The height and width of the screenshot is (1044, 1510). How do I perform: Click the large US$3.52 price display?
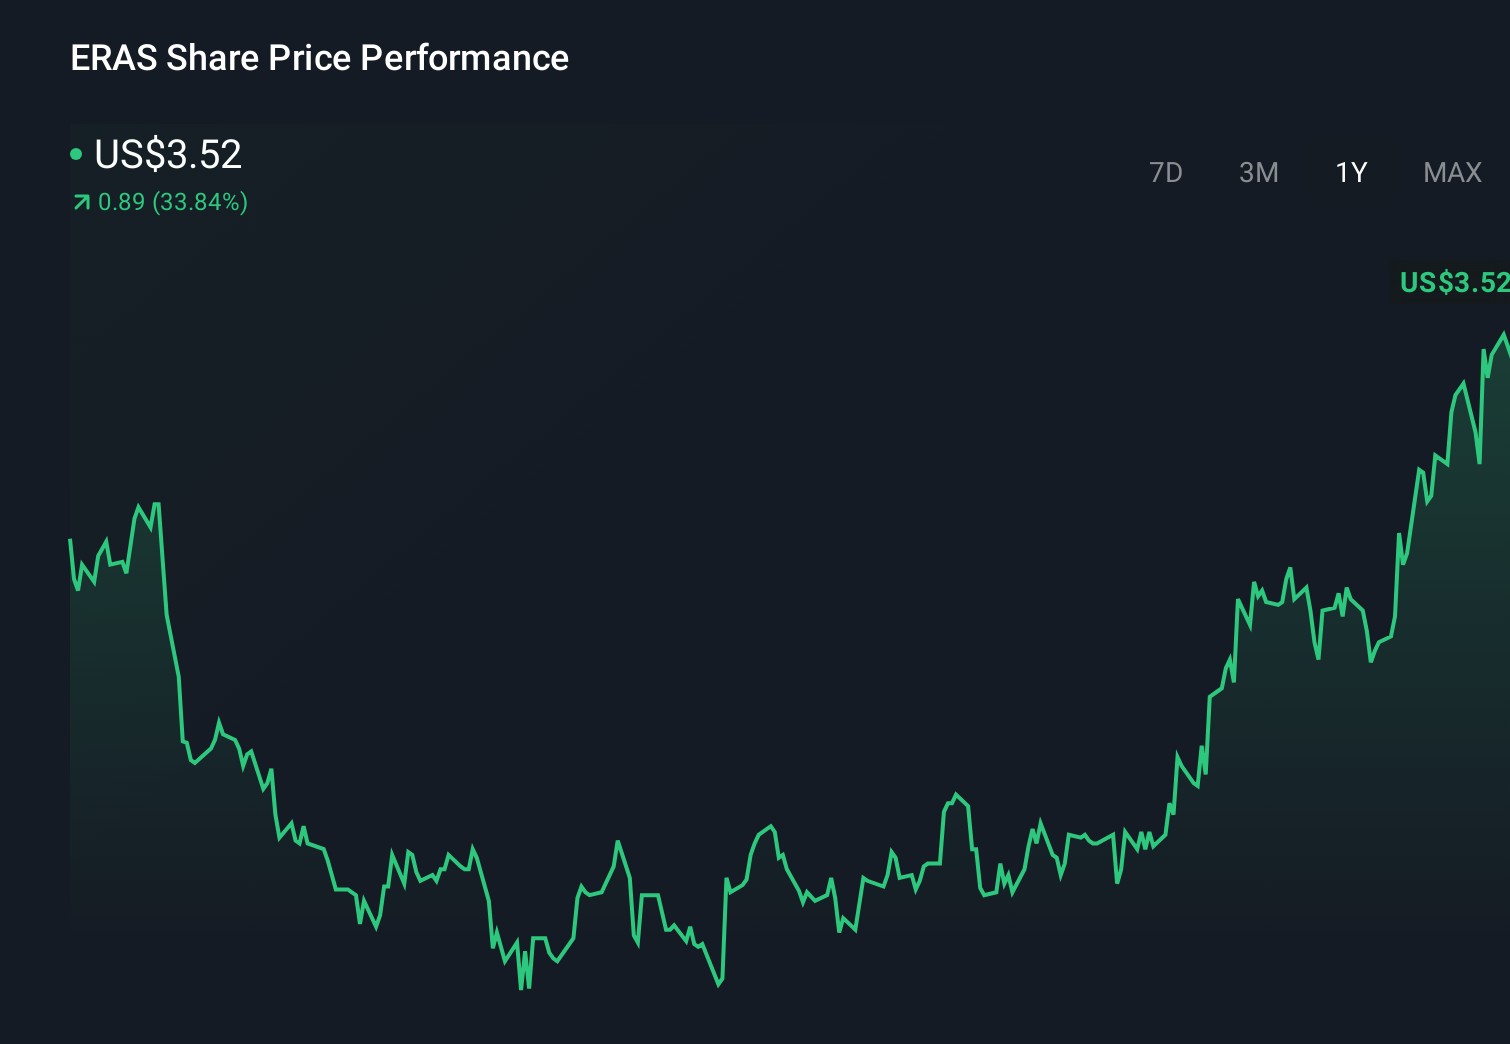(168, 155)
